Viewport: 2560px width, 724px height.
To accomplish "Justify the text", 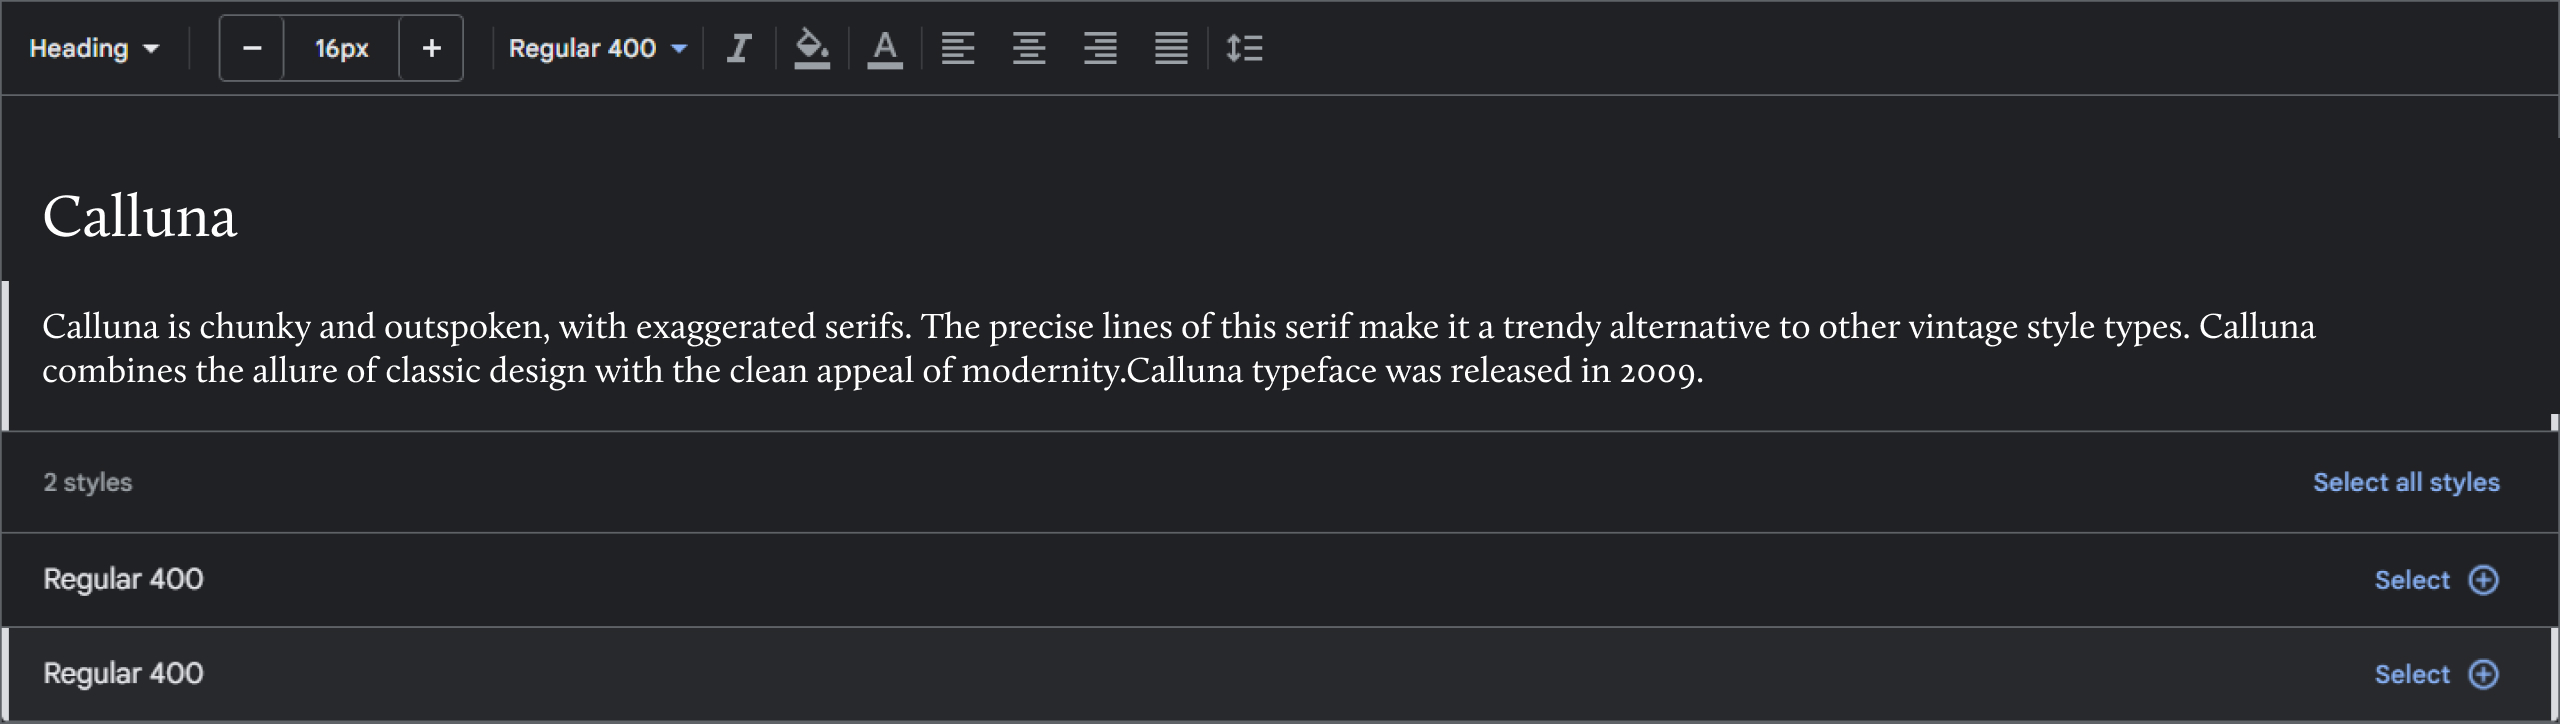I will click(1171, 48).
